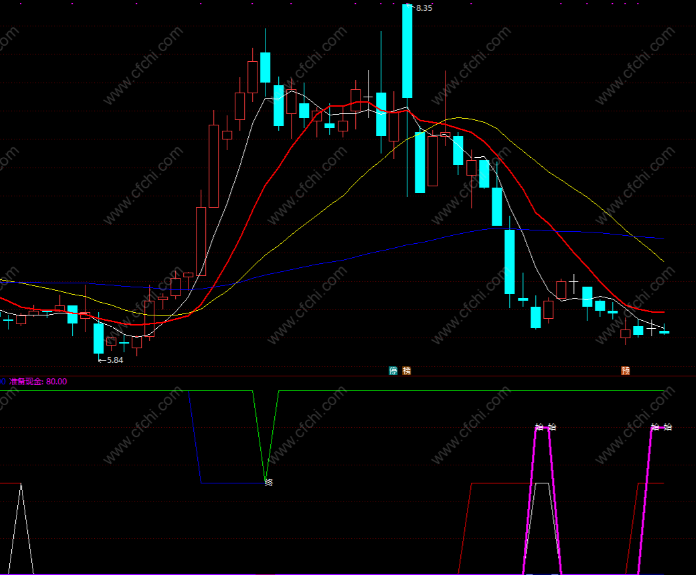Image resolution: width=696 pixels, height=575 pixels.
Task: Click the signal marker at the green dip bottom
Action: 269,482
